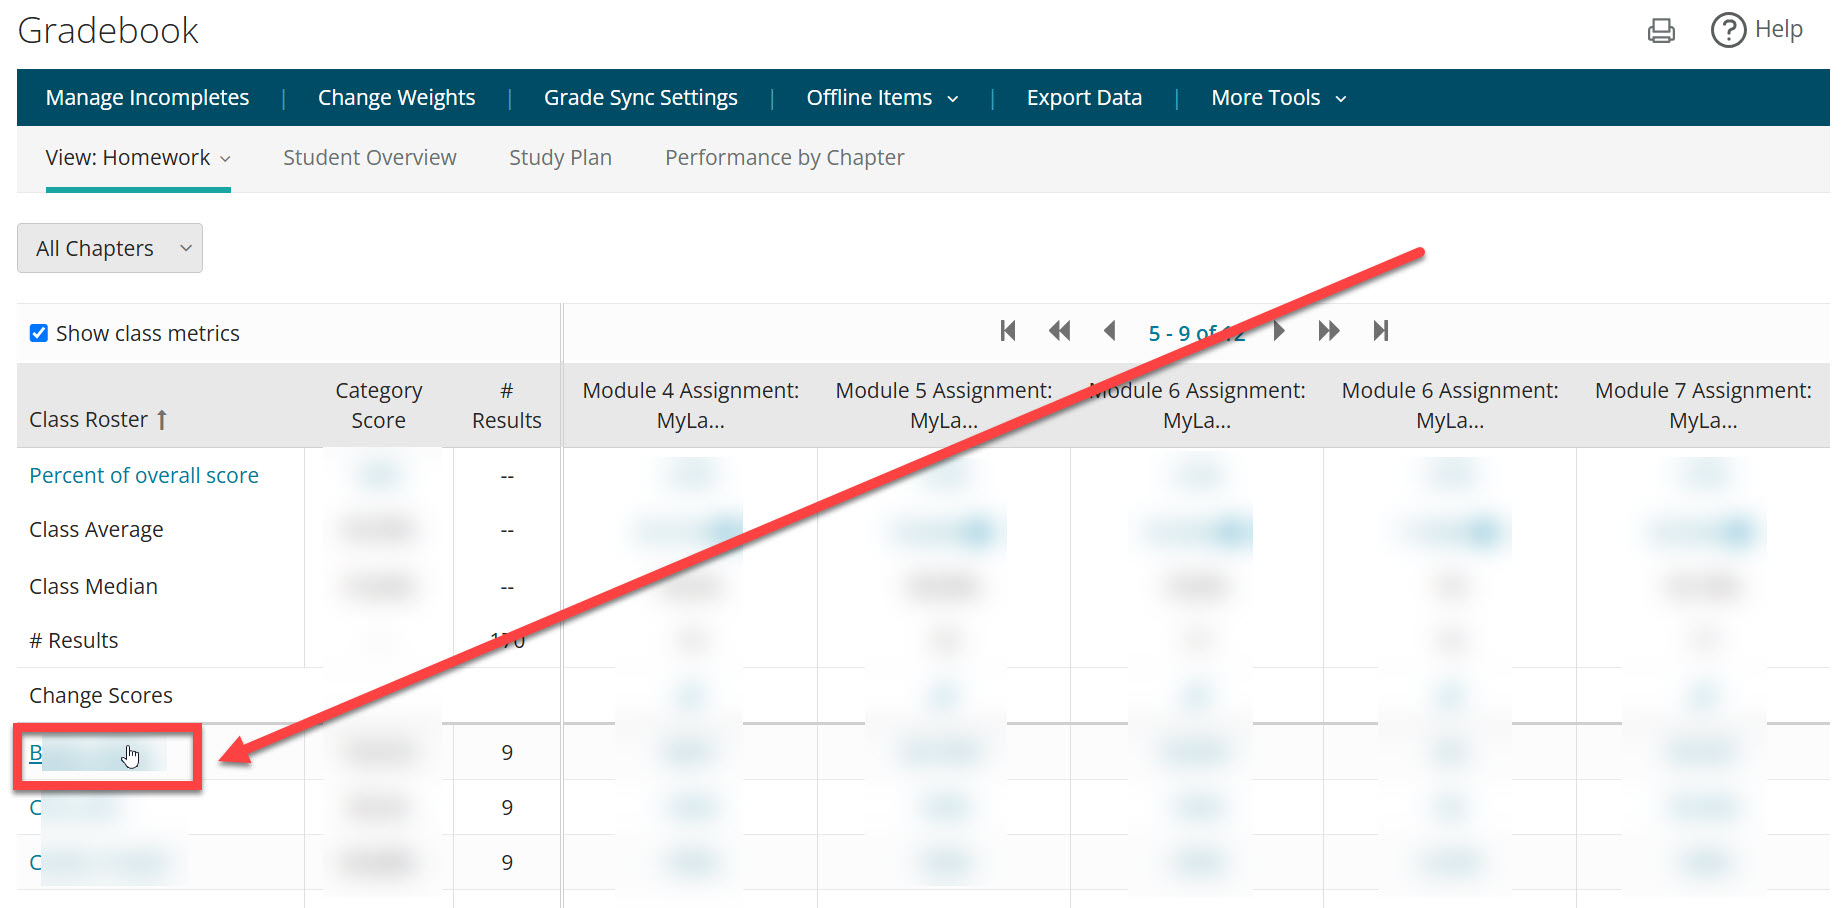This screenshot has height=908, width=1845.
Task: Go to previous assignment column
Action: point(1109,331)
